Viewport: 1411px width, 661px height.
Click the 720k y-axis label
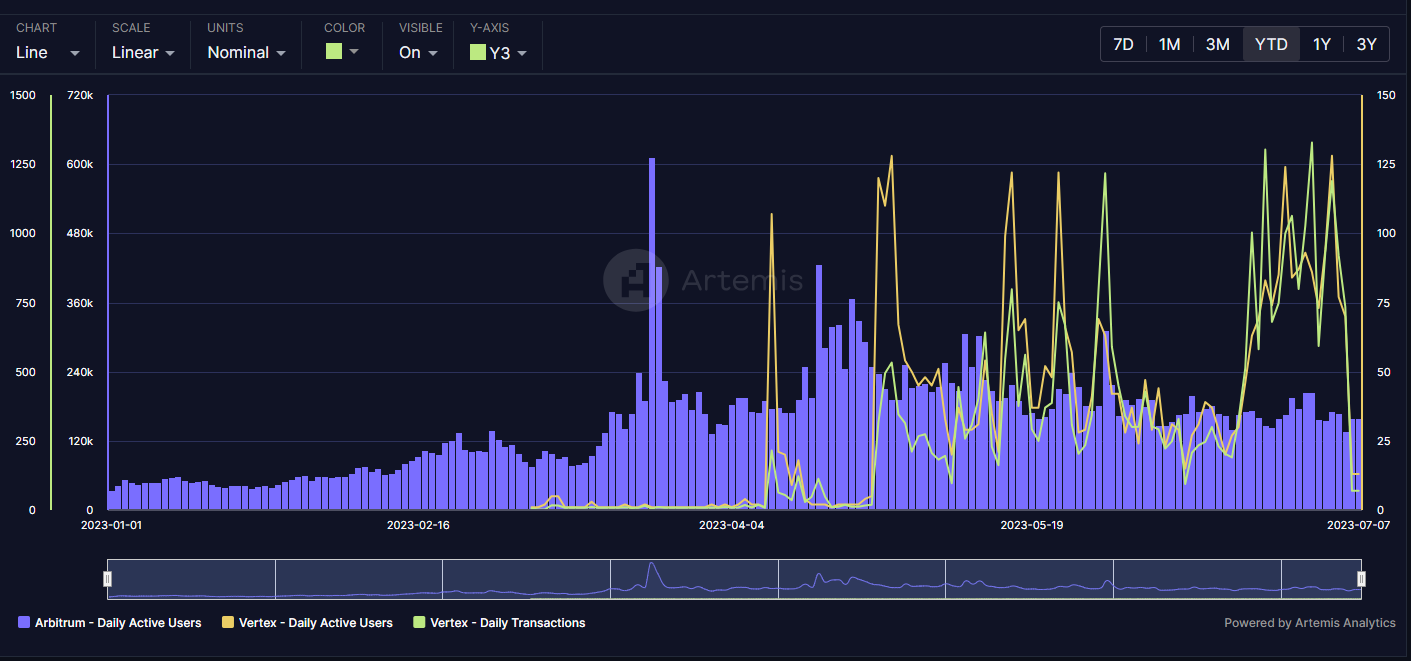click(81, 95)
